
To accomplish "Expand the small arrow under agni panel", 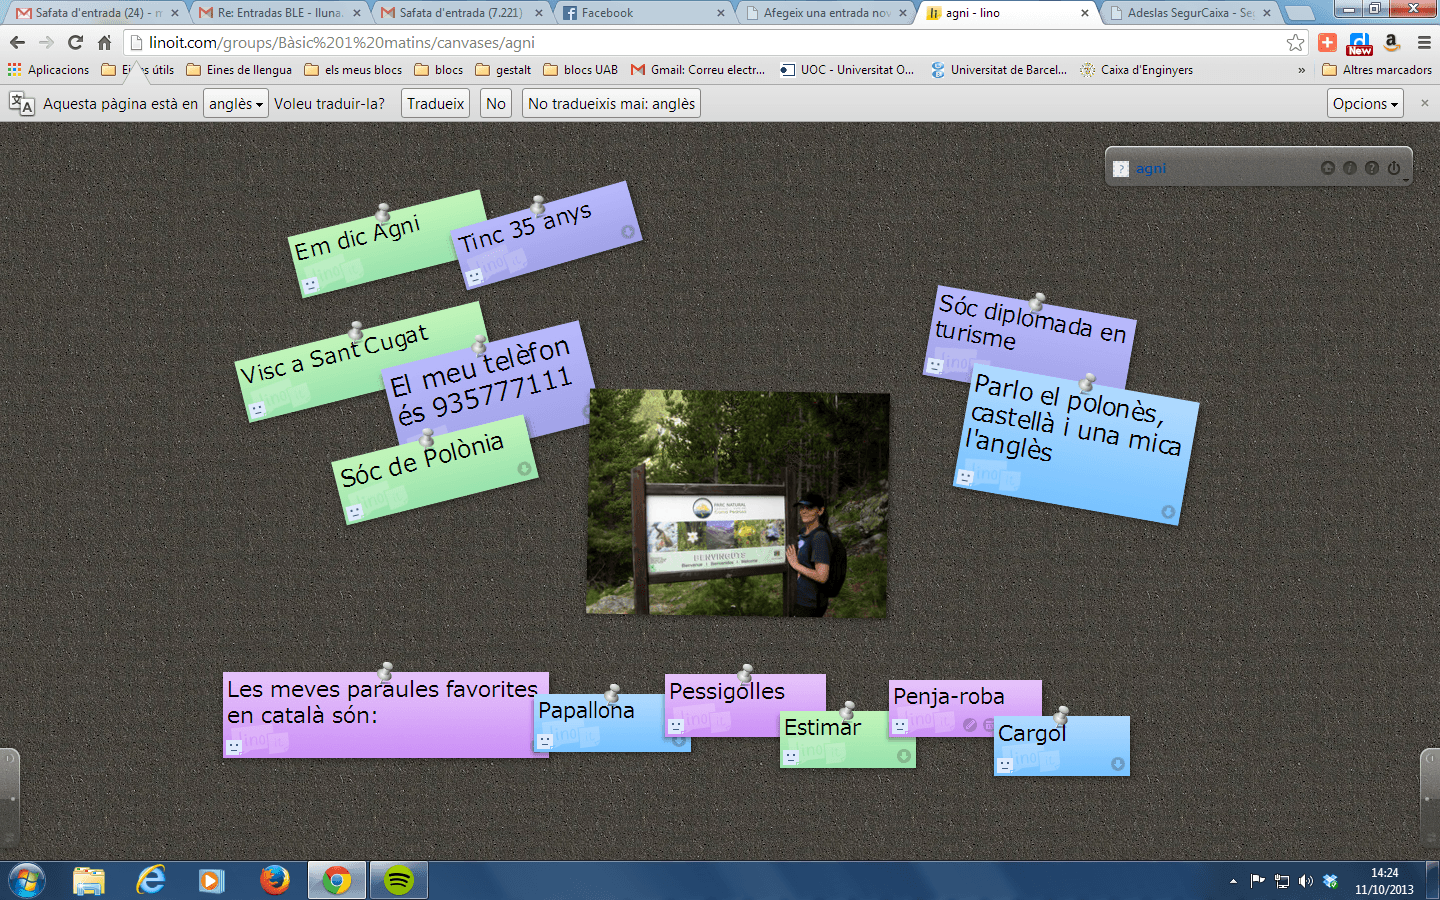I will 1405,181.
